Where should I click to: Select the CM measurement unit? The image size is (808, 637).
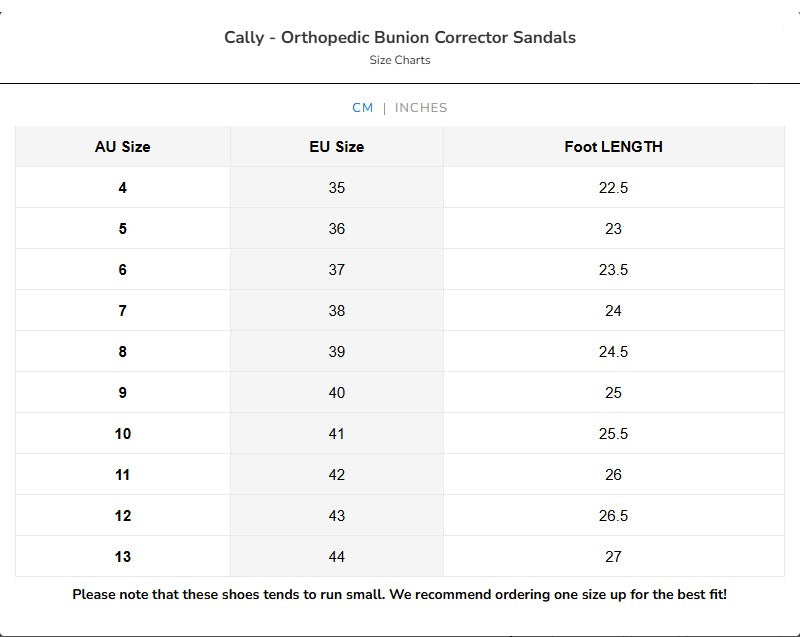pyautogui.click(x=361, y=107)
